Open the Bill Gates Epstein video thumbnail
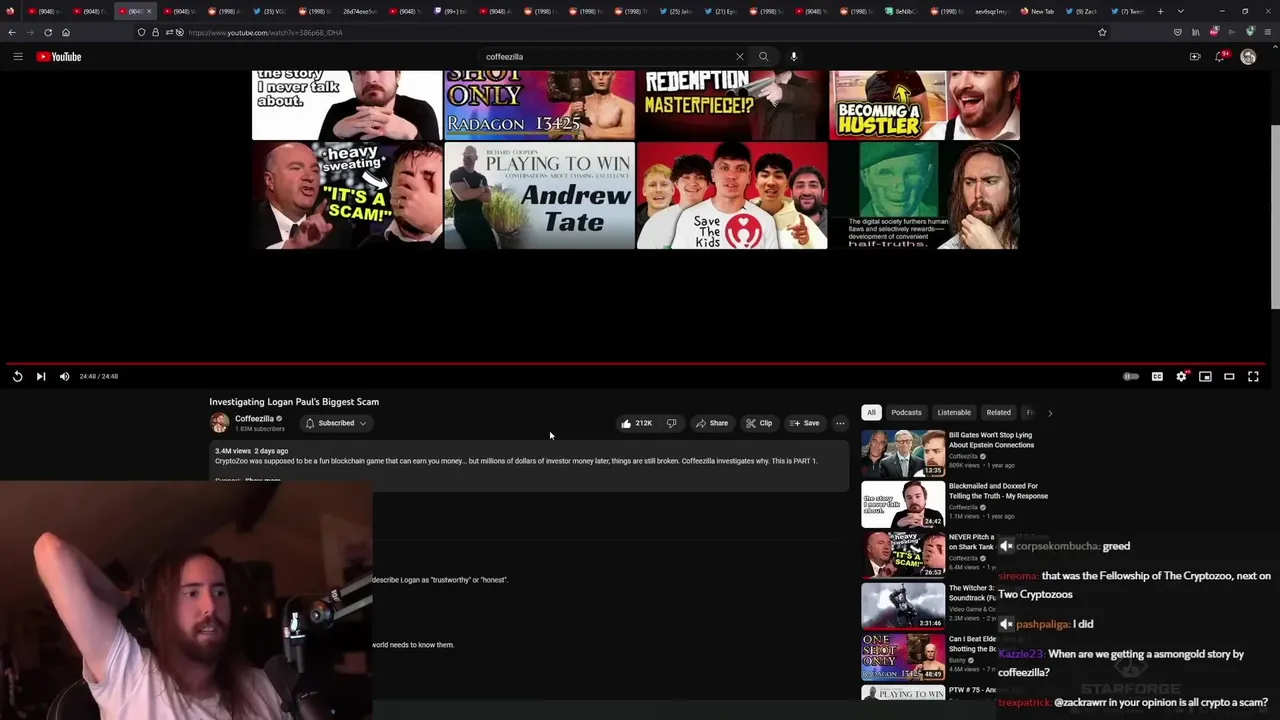The width and height of the screenshot is (1280, 720). click(x=903, y=453)
